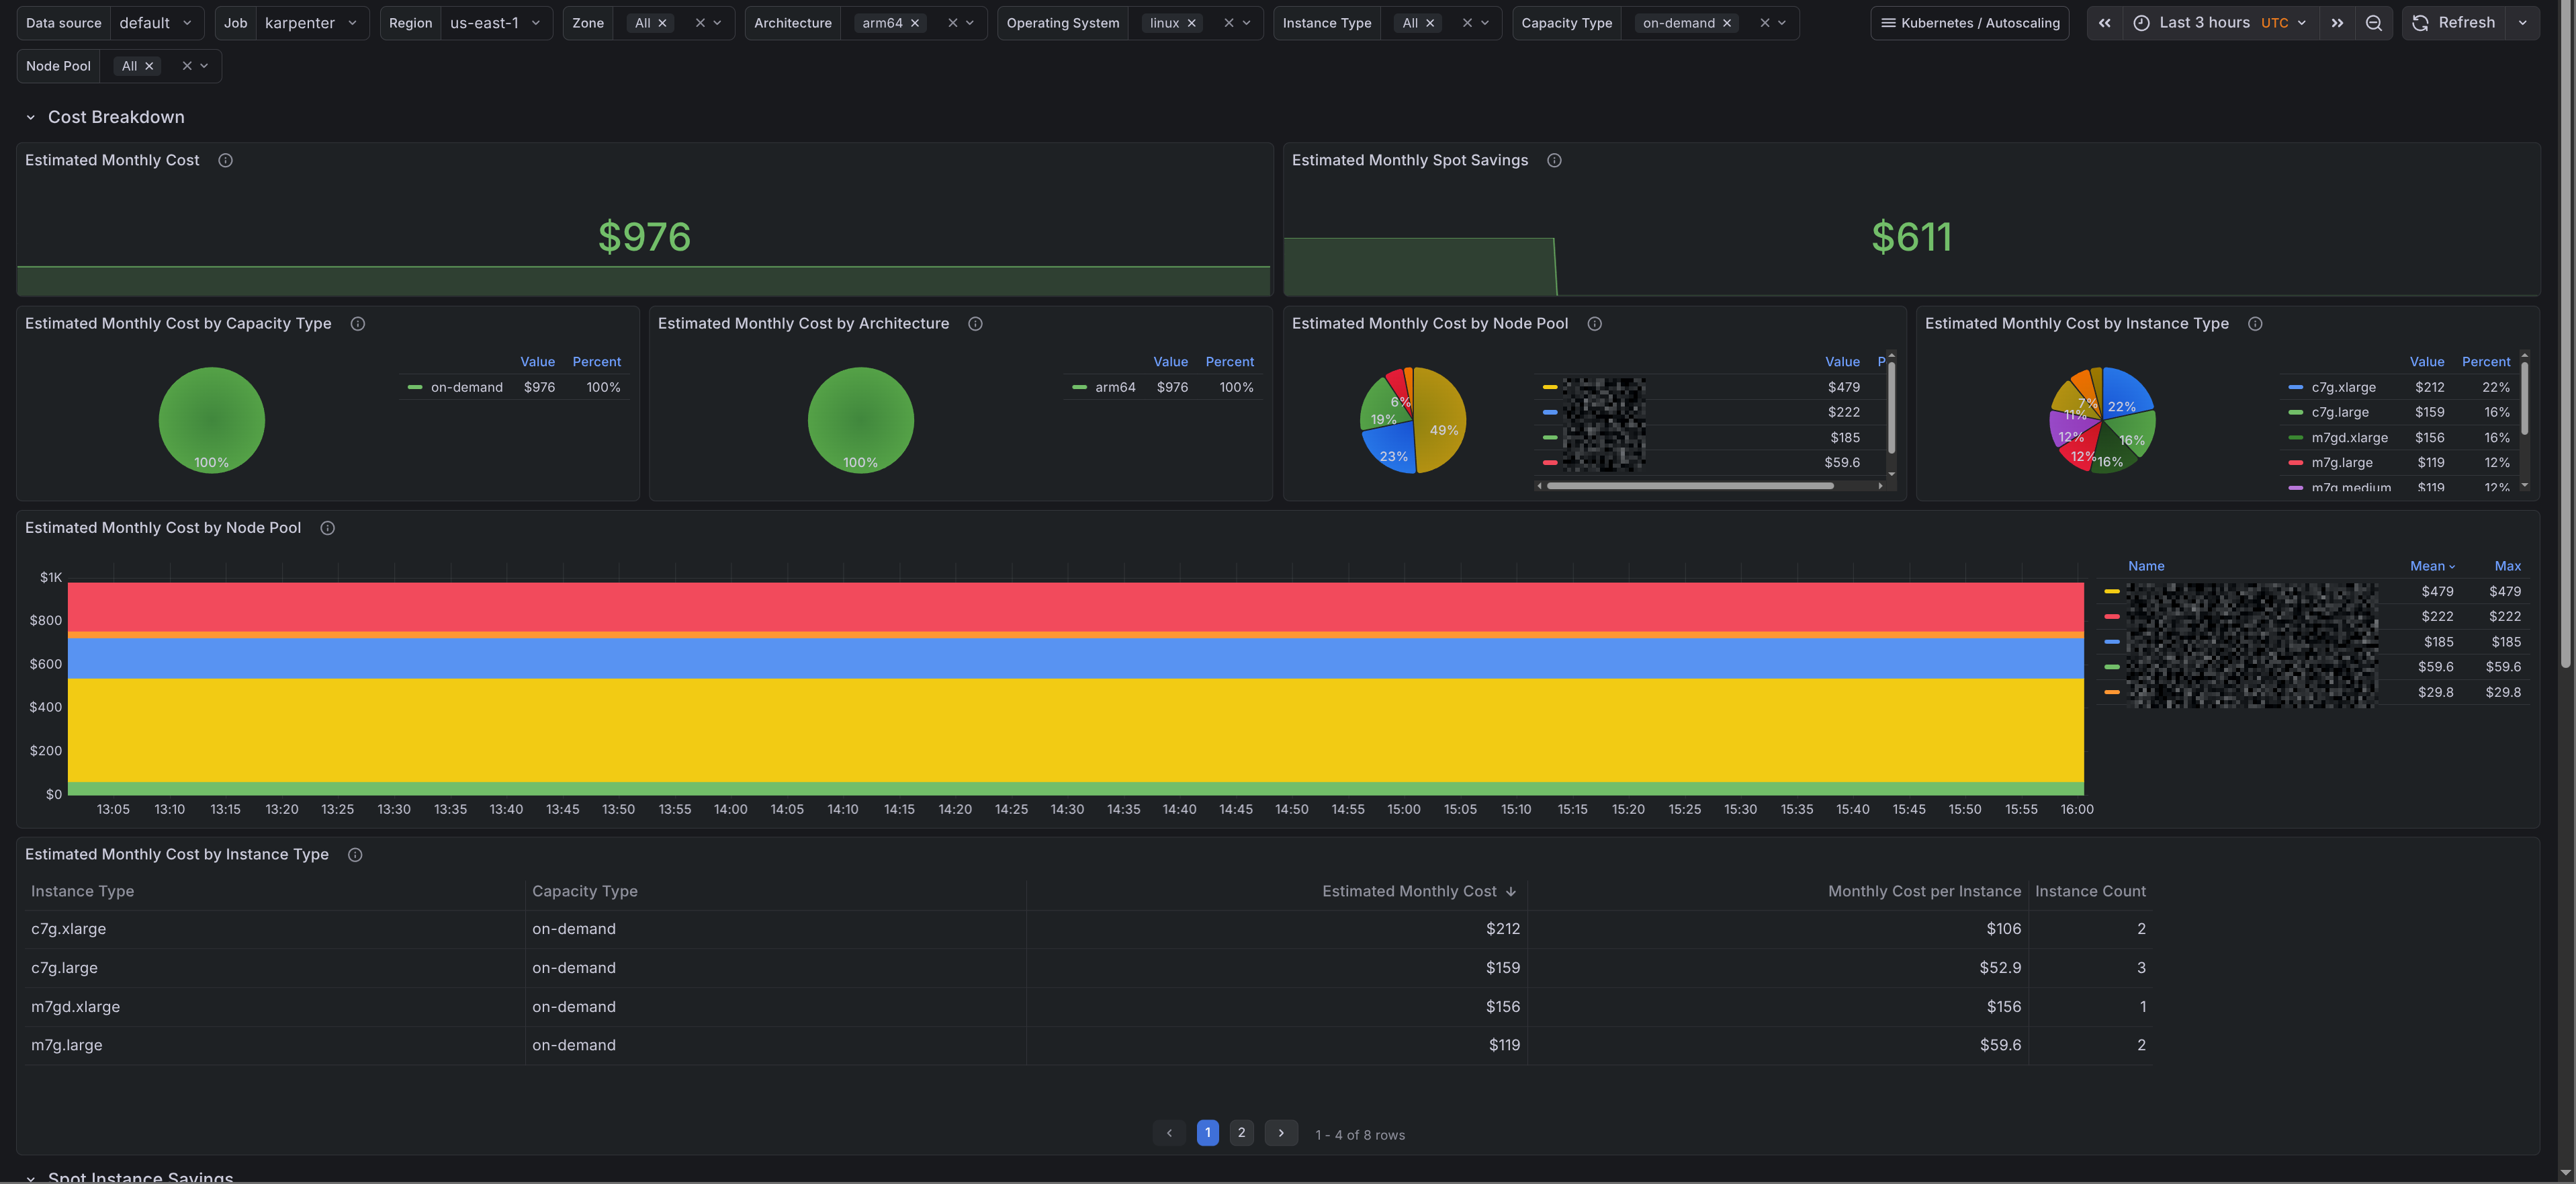
Task: Open the Zone filter dropdown
Action: (x=717, y=23)
